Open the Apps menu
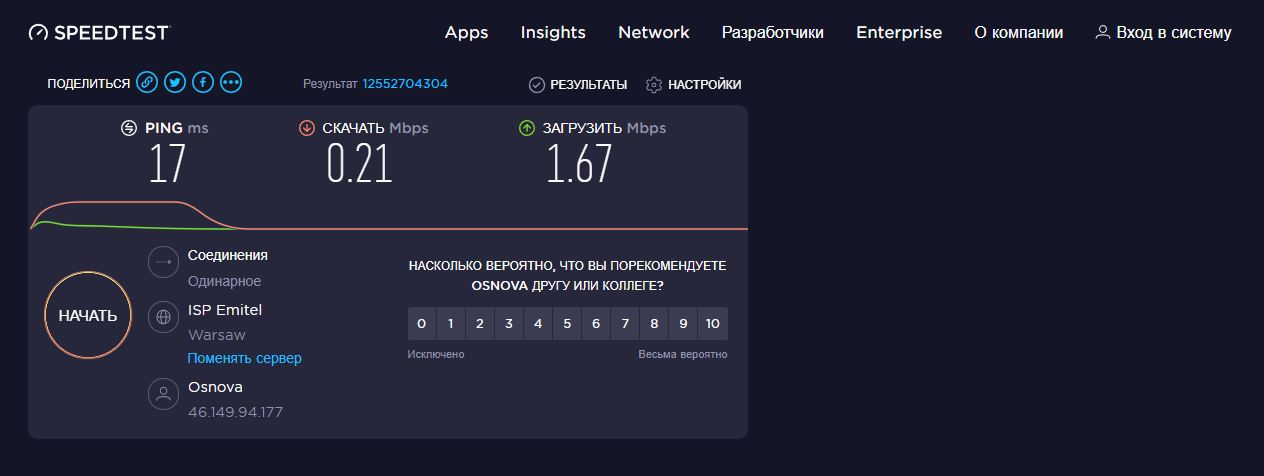 click(466, 33)
